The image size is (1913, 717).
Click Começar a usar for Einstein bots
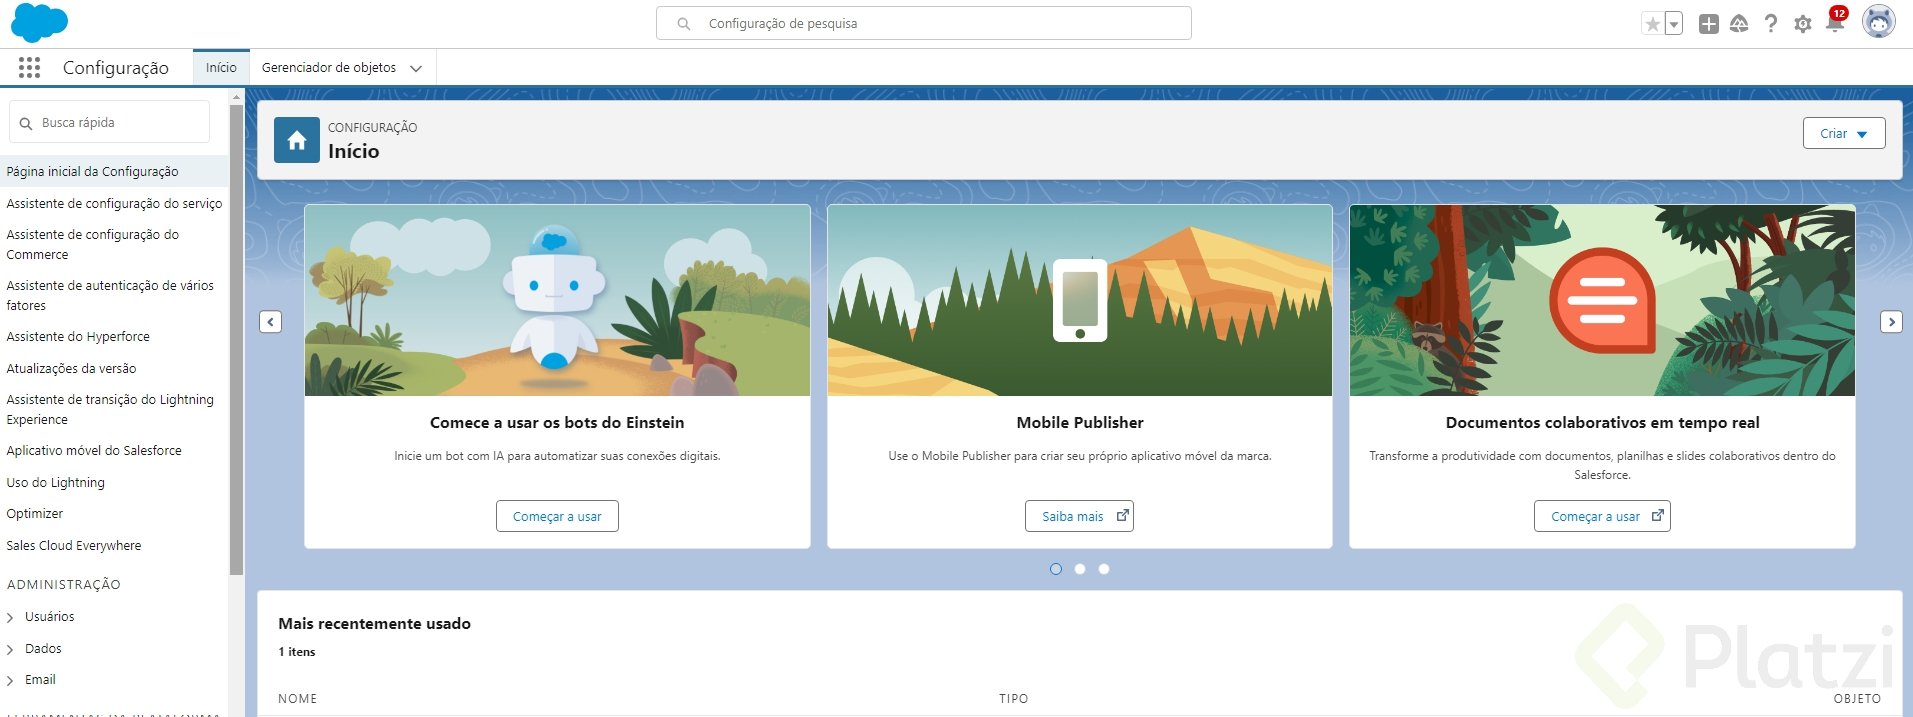(x=557, y=516)
